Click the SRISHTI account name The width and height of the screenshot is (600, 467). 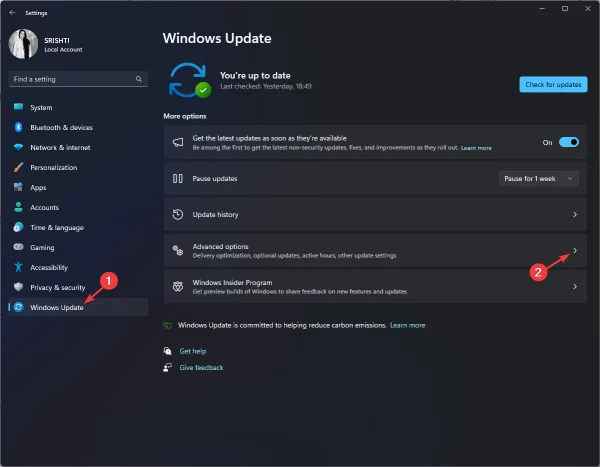pos(57,40)
